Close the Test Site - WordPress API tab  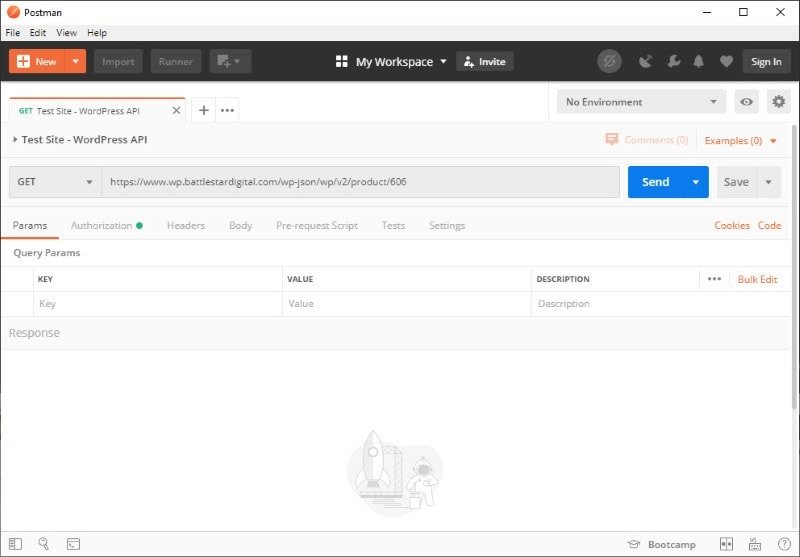coord(176,111)
